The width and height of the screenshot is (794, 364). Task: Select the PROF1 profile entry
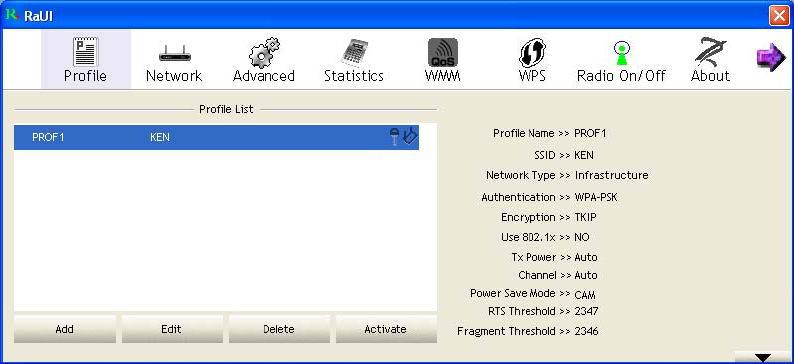pyautogui.click(x=216, y=137)
